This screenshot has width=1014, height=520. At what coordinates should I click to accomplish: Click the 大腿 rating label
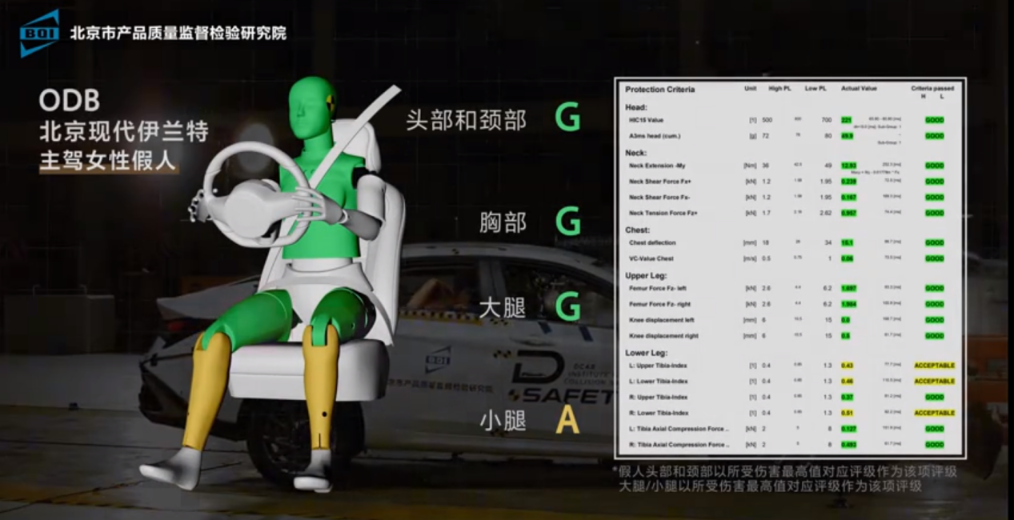click(x=502, y=308)
